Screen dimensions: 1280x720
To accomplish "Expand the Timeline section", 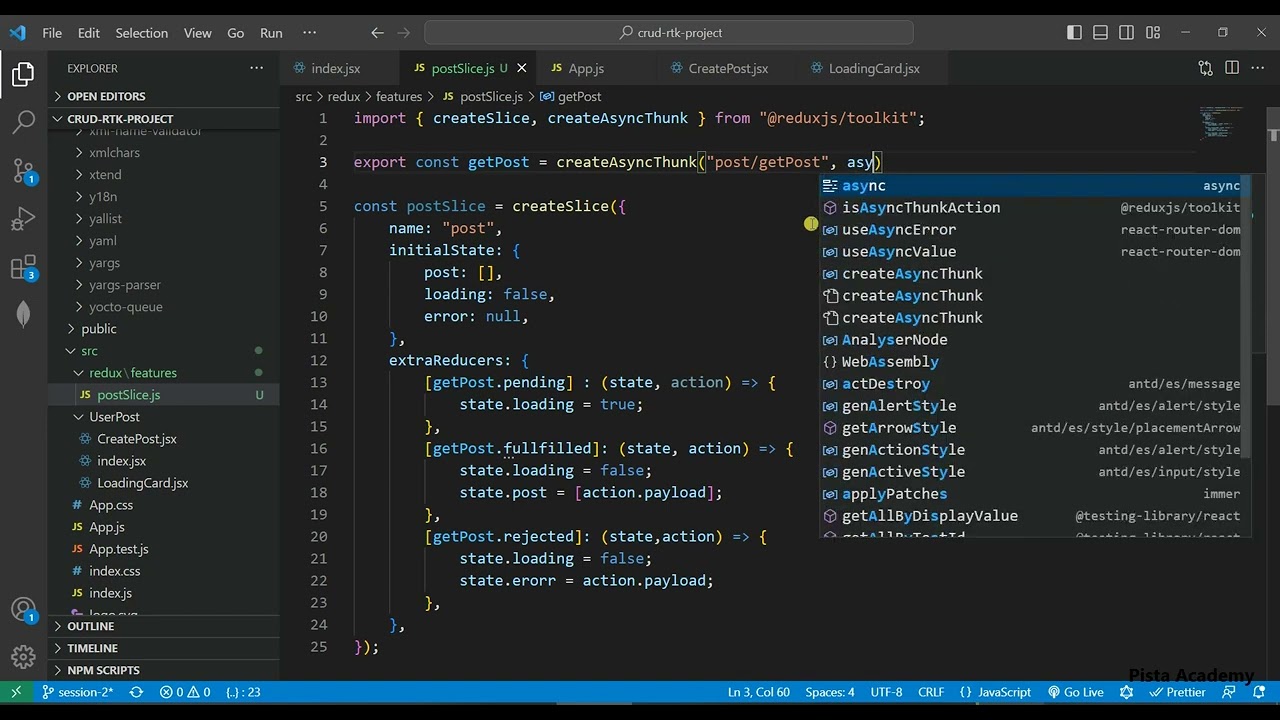I will click(x=164, y=648).
